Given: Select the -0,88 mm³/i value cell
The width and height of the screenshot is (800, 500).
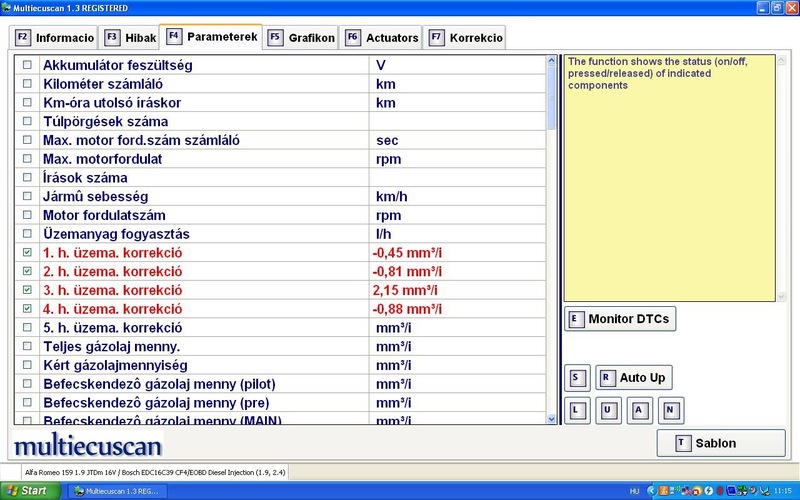Looking at the screenshot, I should [x=457, y=309].
